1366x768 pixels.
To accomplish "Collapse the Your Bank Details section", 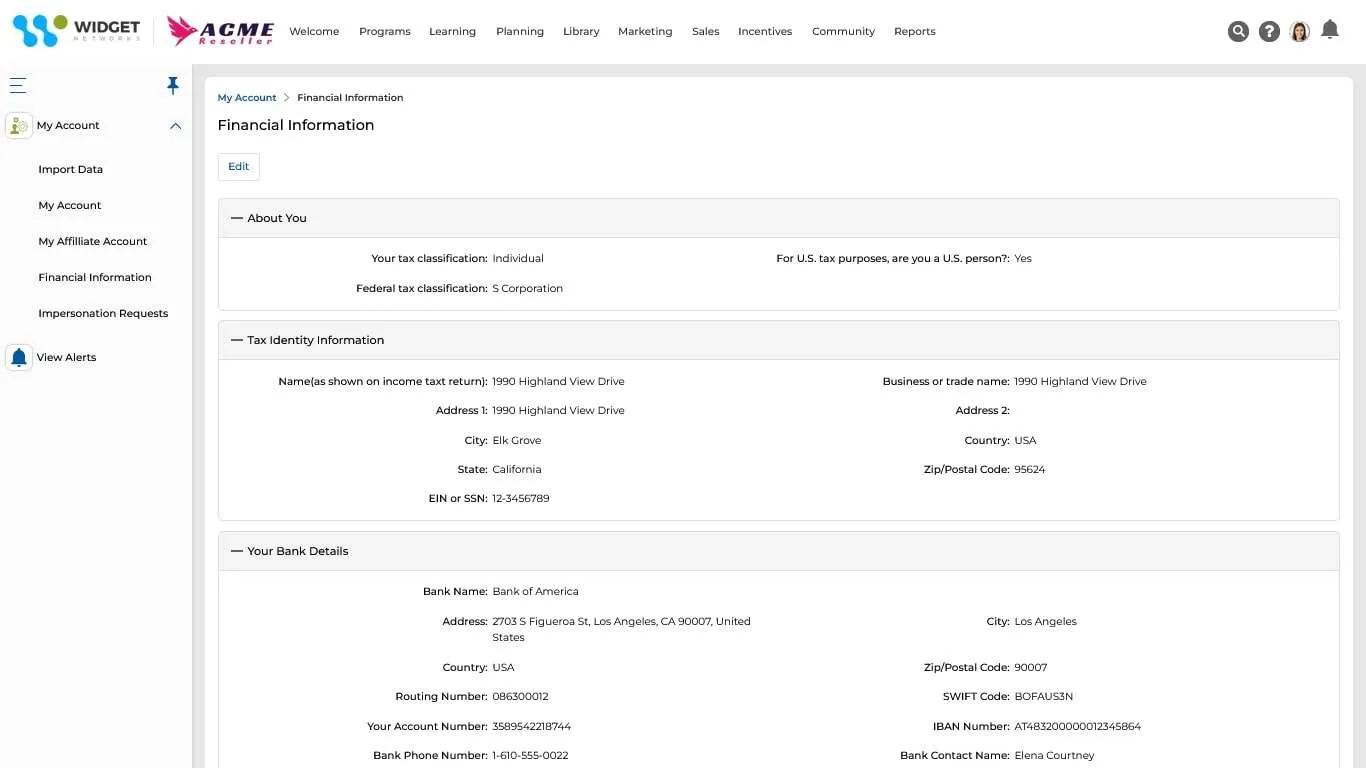I will 237,551.
